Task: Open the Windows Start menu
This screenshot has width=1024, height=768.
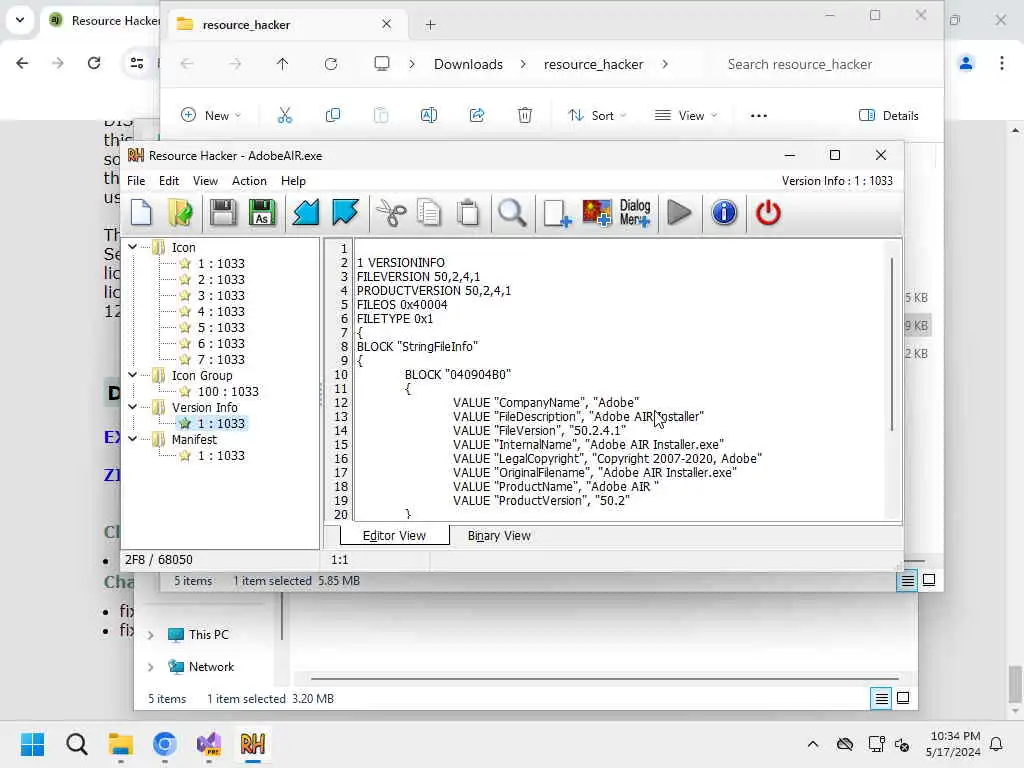Action: [x=32, y=744]
